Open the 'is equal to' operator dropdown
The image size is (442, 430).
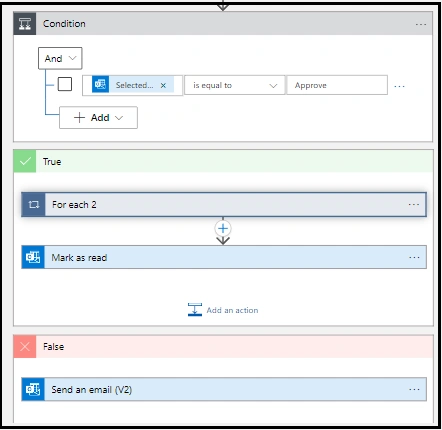click(x=235, y=85)
